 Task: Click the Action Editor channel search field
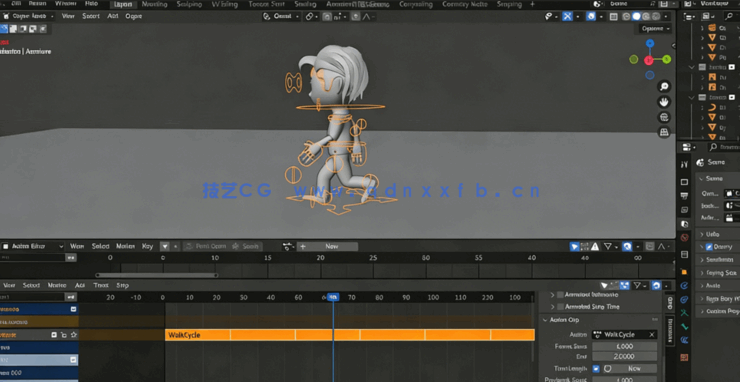coord(33,258)
